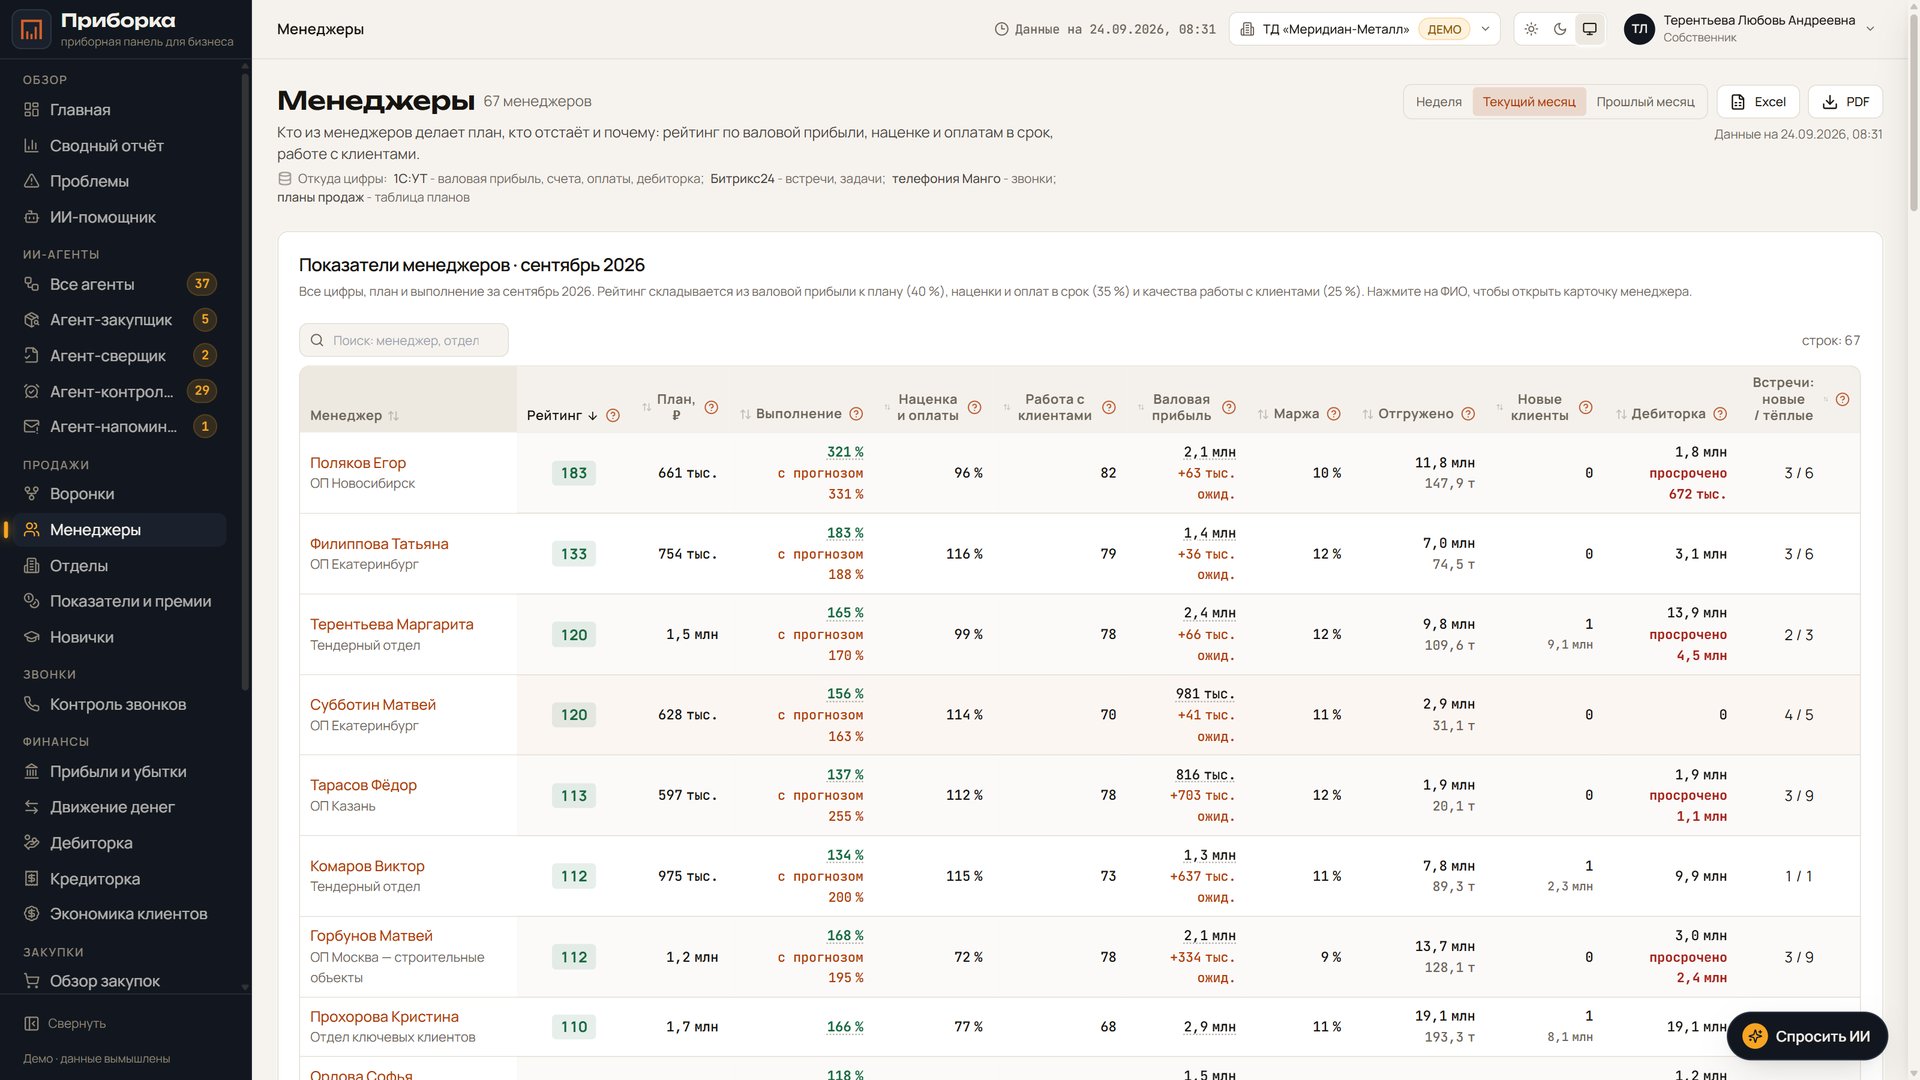Sort by Рейтинг column arrow
This screenshot has height=1080, width=1920.
pos(592,416)
